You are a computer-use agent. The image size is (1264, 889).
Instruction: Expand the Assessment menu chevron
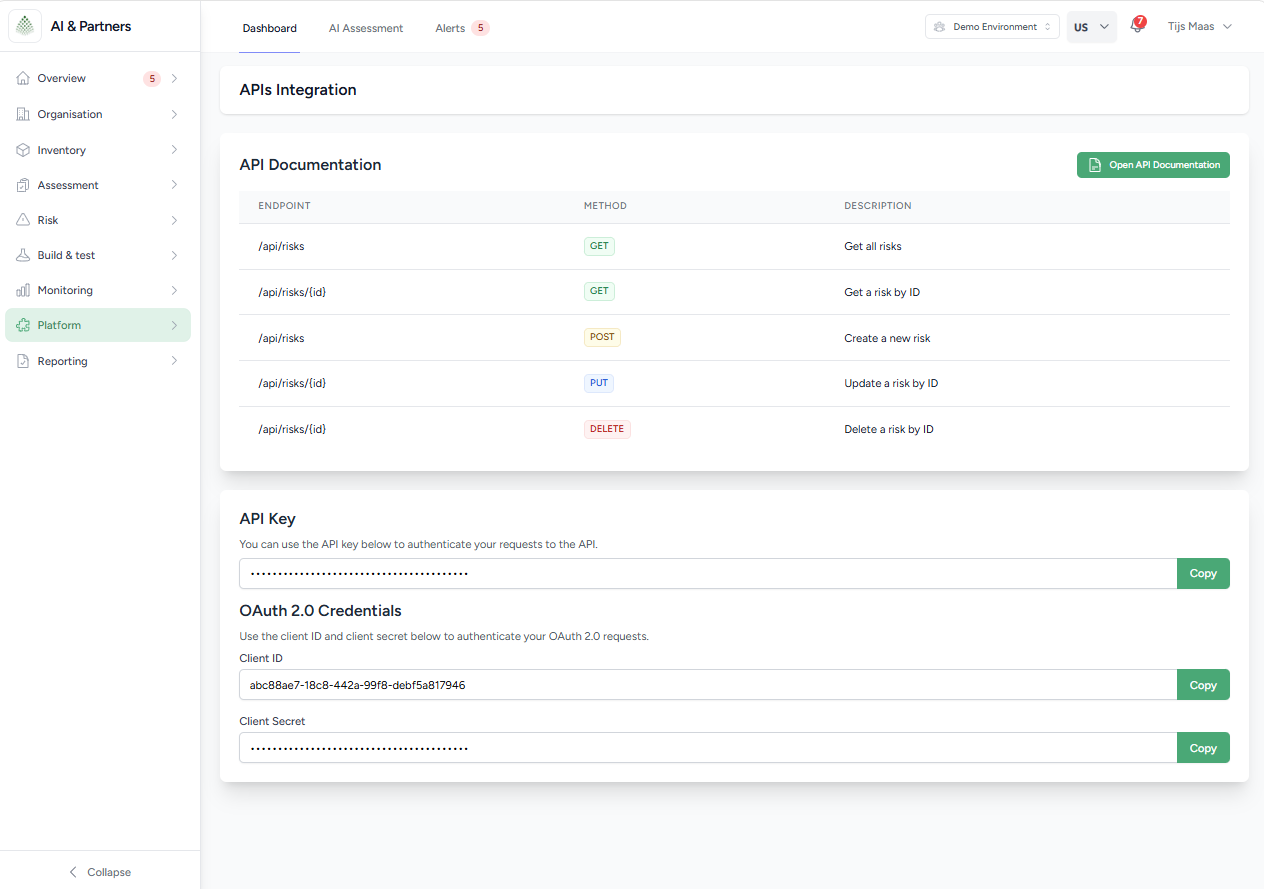tap(174, 185)
